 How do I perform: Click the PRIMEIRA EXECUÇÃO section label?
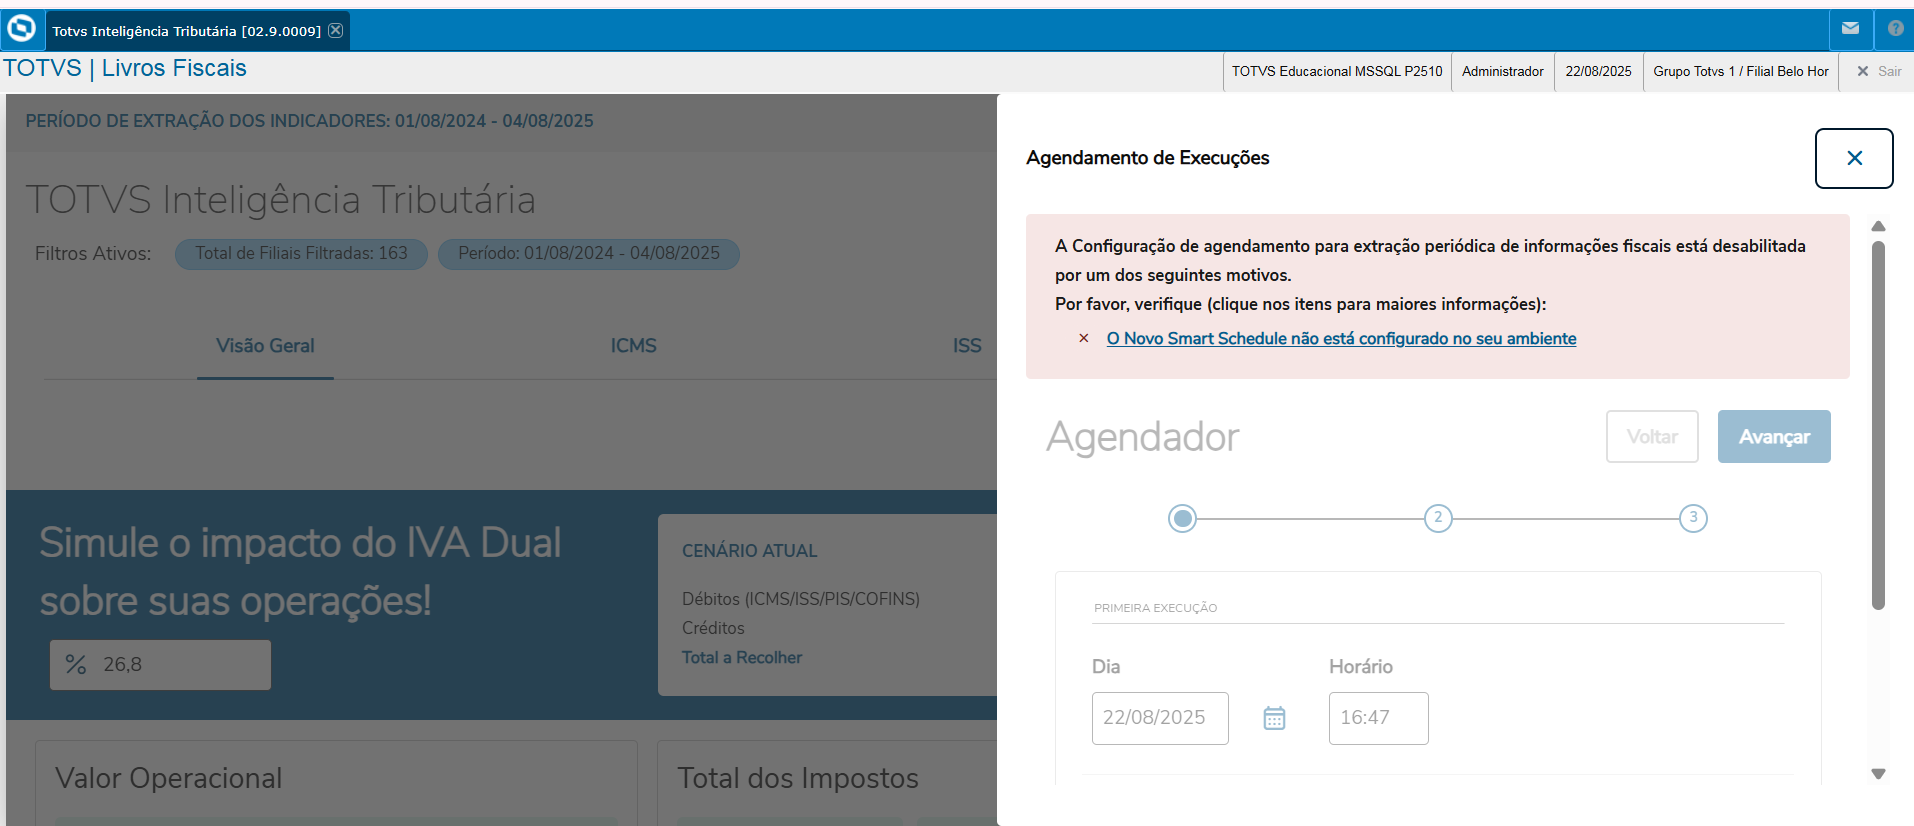tap(1156, 608)
